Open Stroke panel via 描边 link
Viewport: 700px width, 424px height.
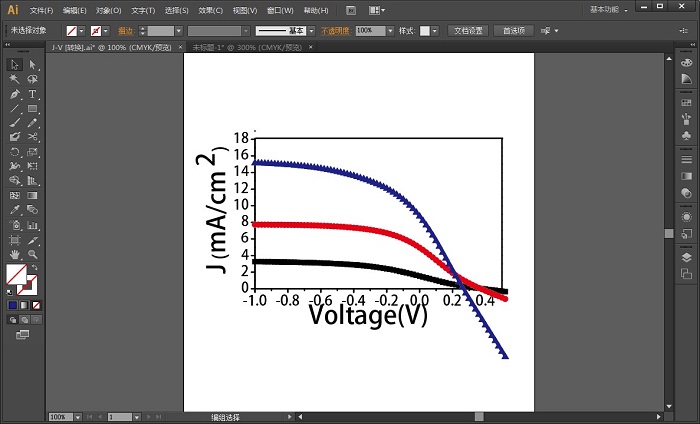126,31
